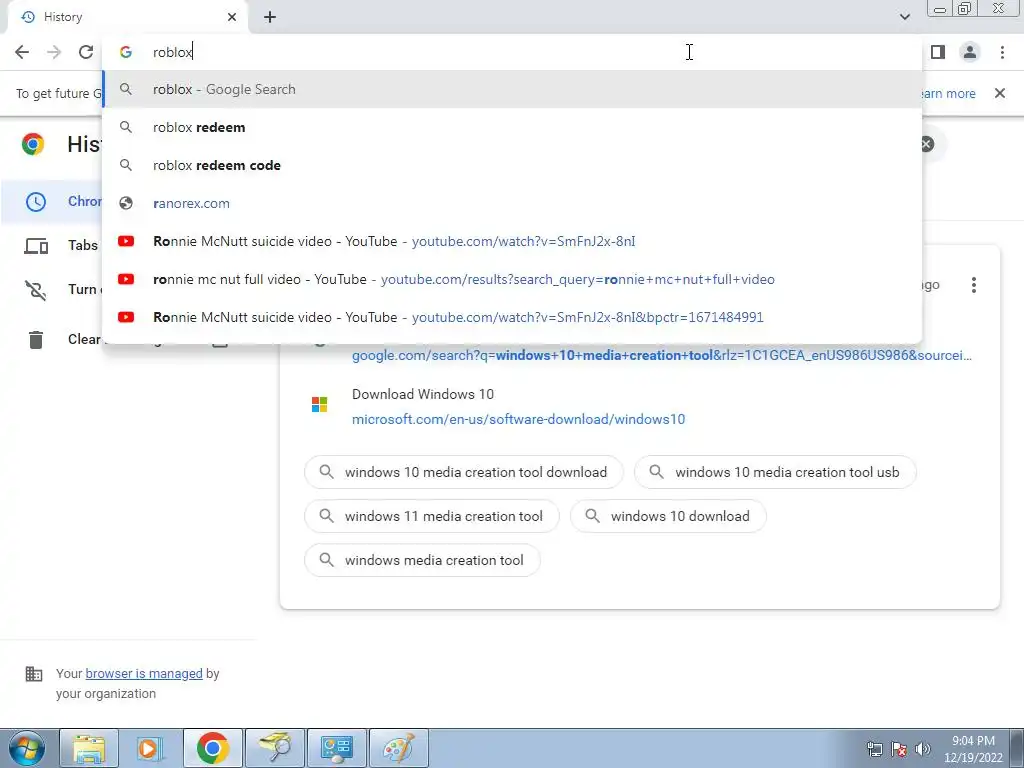Launch Windows Media Player from taskbar
This screenshot has width=1024, height=768.
[x=150, y=748]
